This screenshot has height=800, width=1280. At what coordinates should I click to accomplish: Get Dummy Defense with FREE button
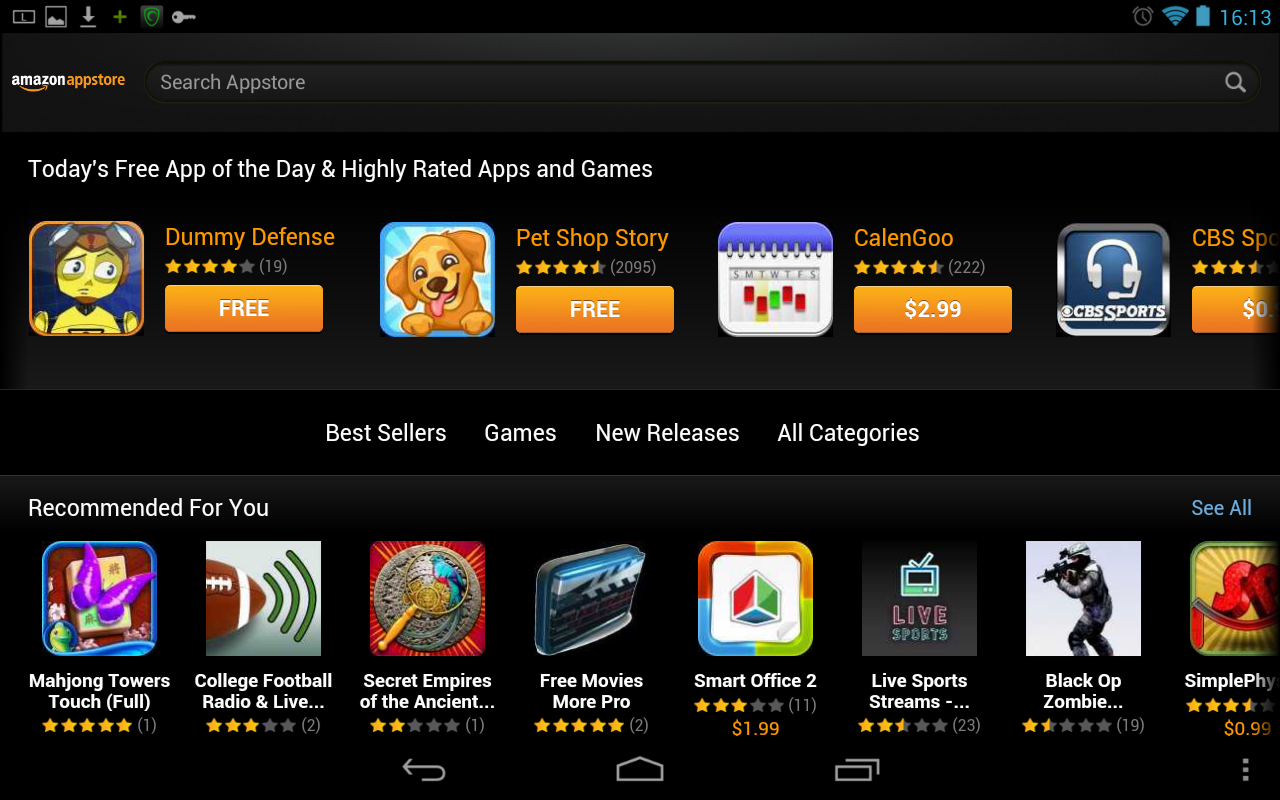tap(244, 308)
